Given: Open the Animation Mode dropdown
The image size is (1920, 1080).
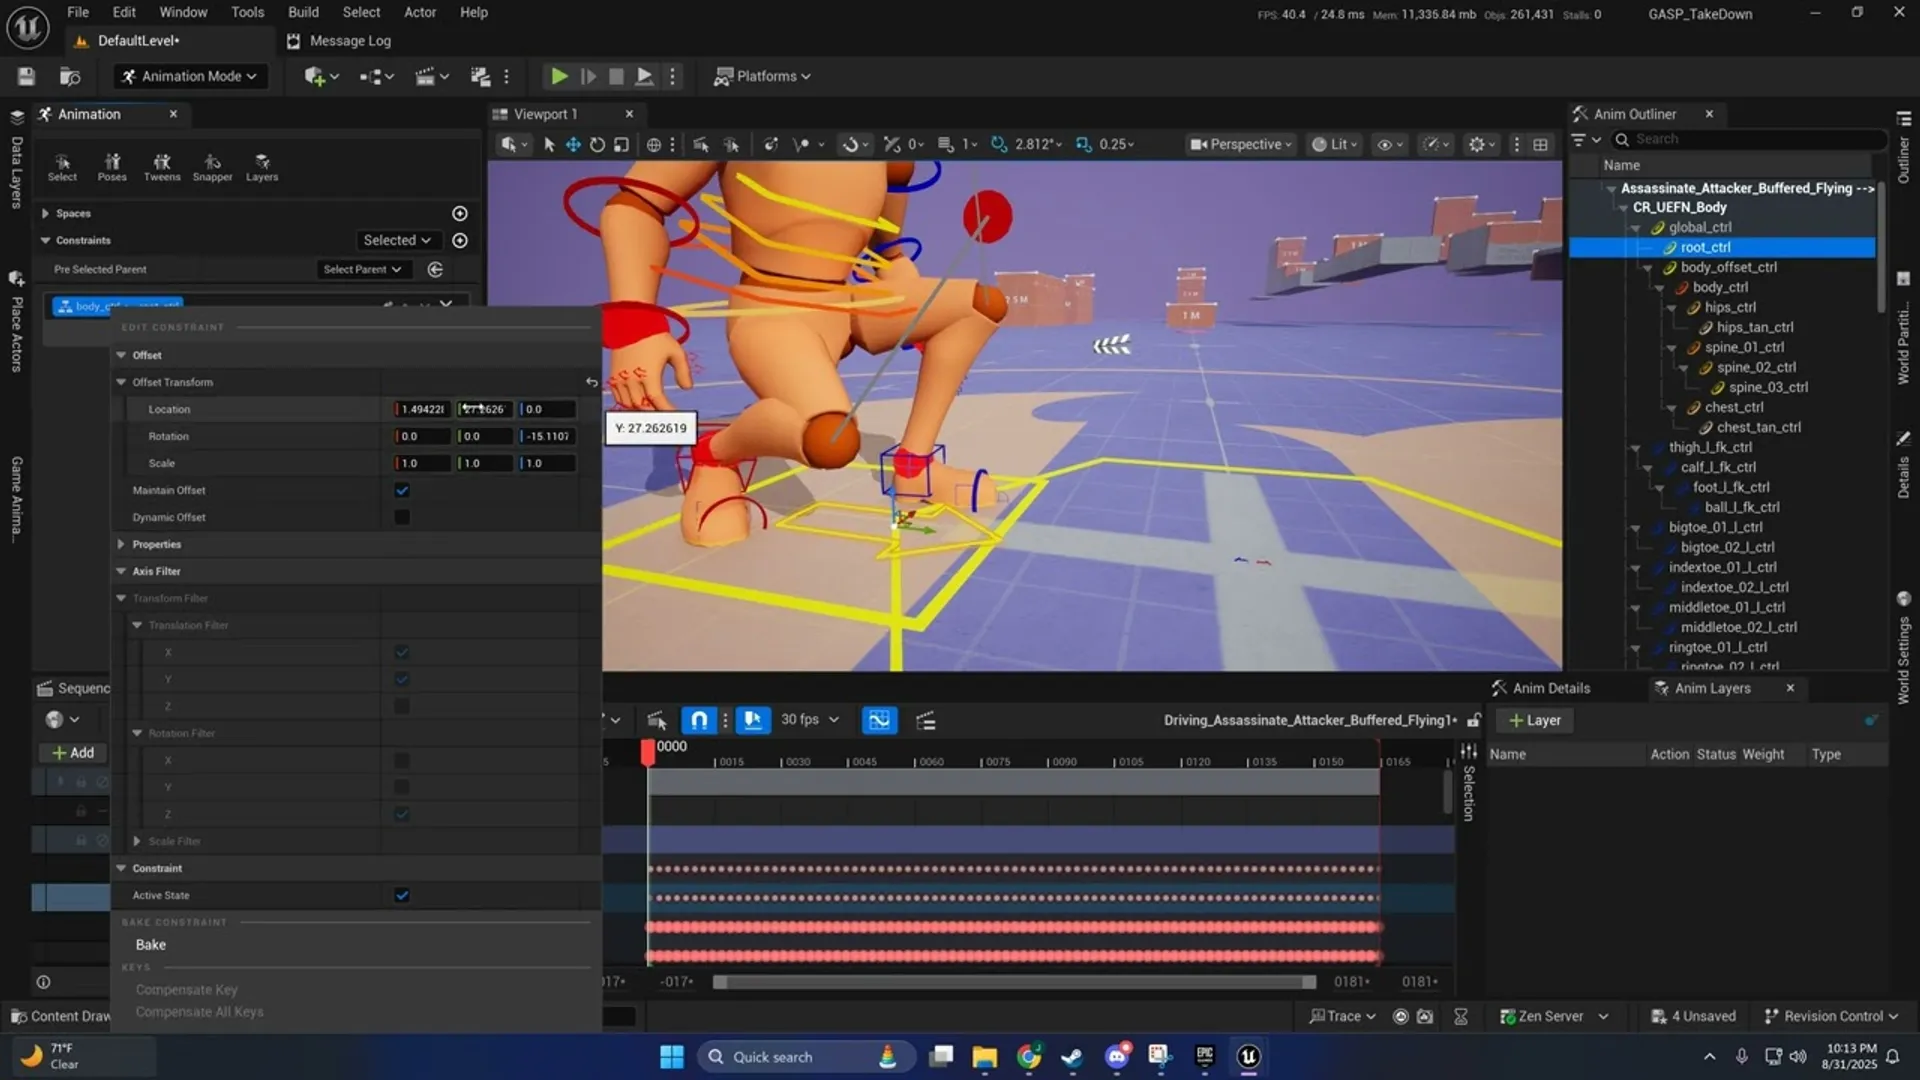Looking at the screenshot, I should tap(190, 76).
